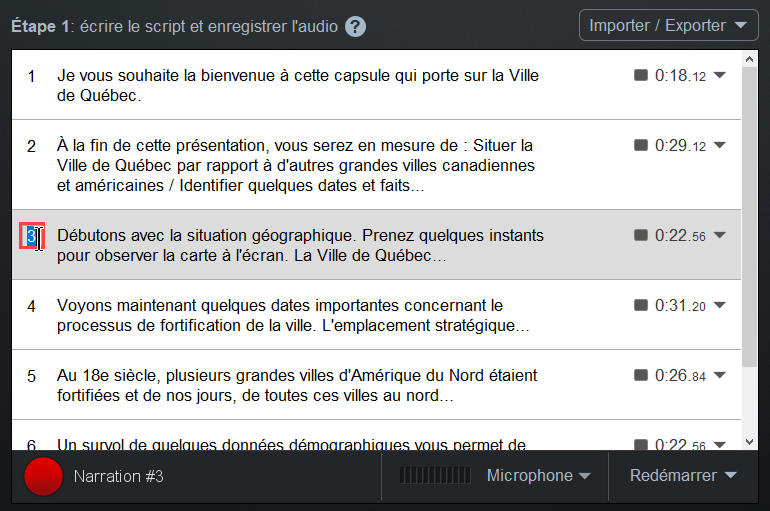Viewport: 770px width, 511px height.
Task: Click audio clip icon for narration 3
Action: (641, 235)
